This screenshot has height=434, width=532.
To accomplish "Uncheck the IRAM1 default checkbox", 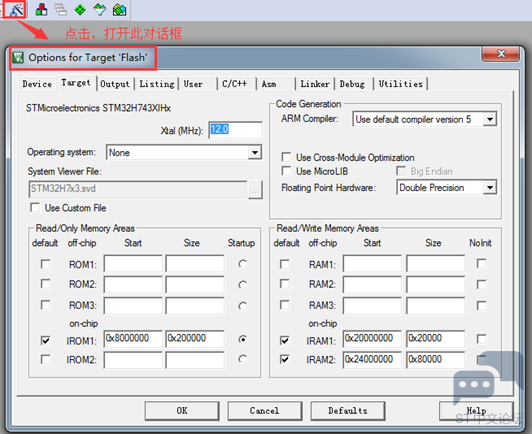I will click(x=285, y=340).
